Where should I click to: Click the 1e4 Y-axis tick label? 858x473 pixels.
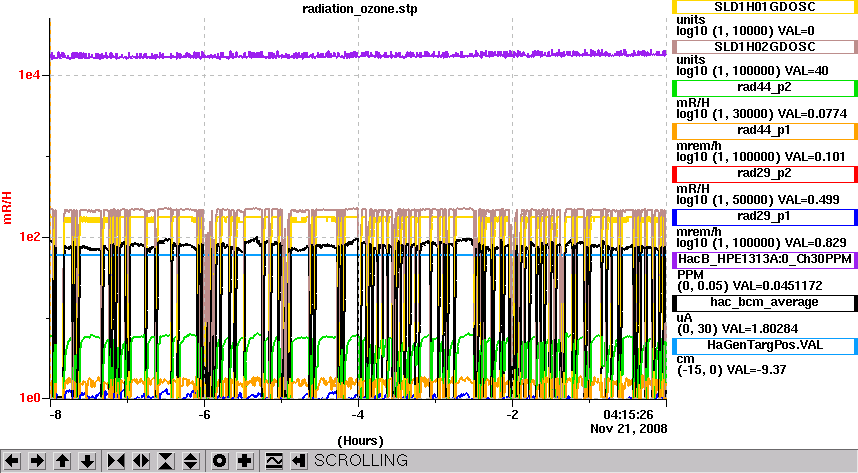click(x=30, y=75)
